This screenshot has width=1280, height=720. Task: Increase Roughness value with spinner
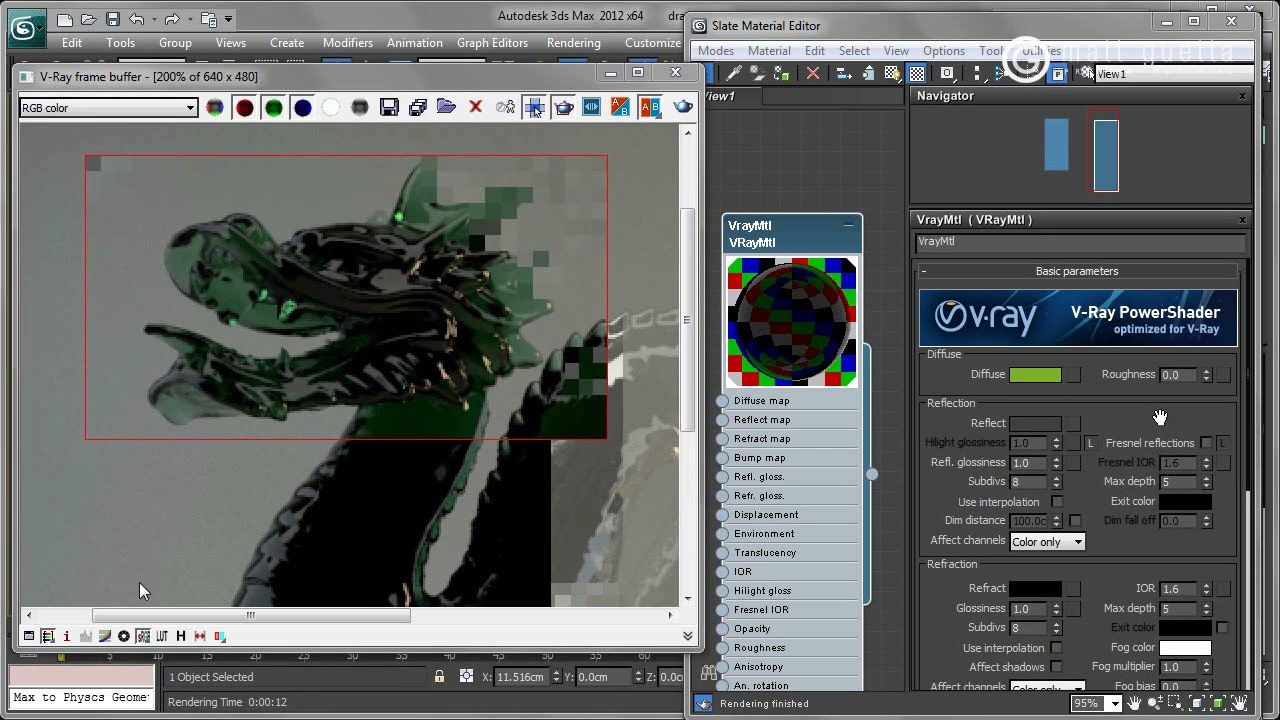[x=1206, y=371]
